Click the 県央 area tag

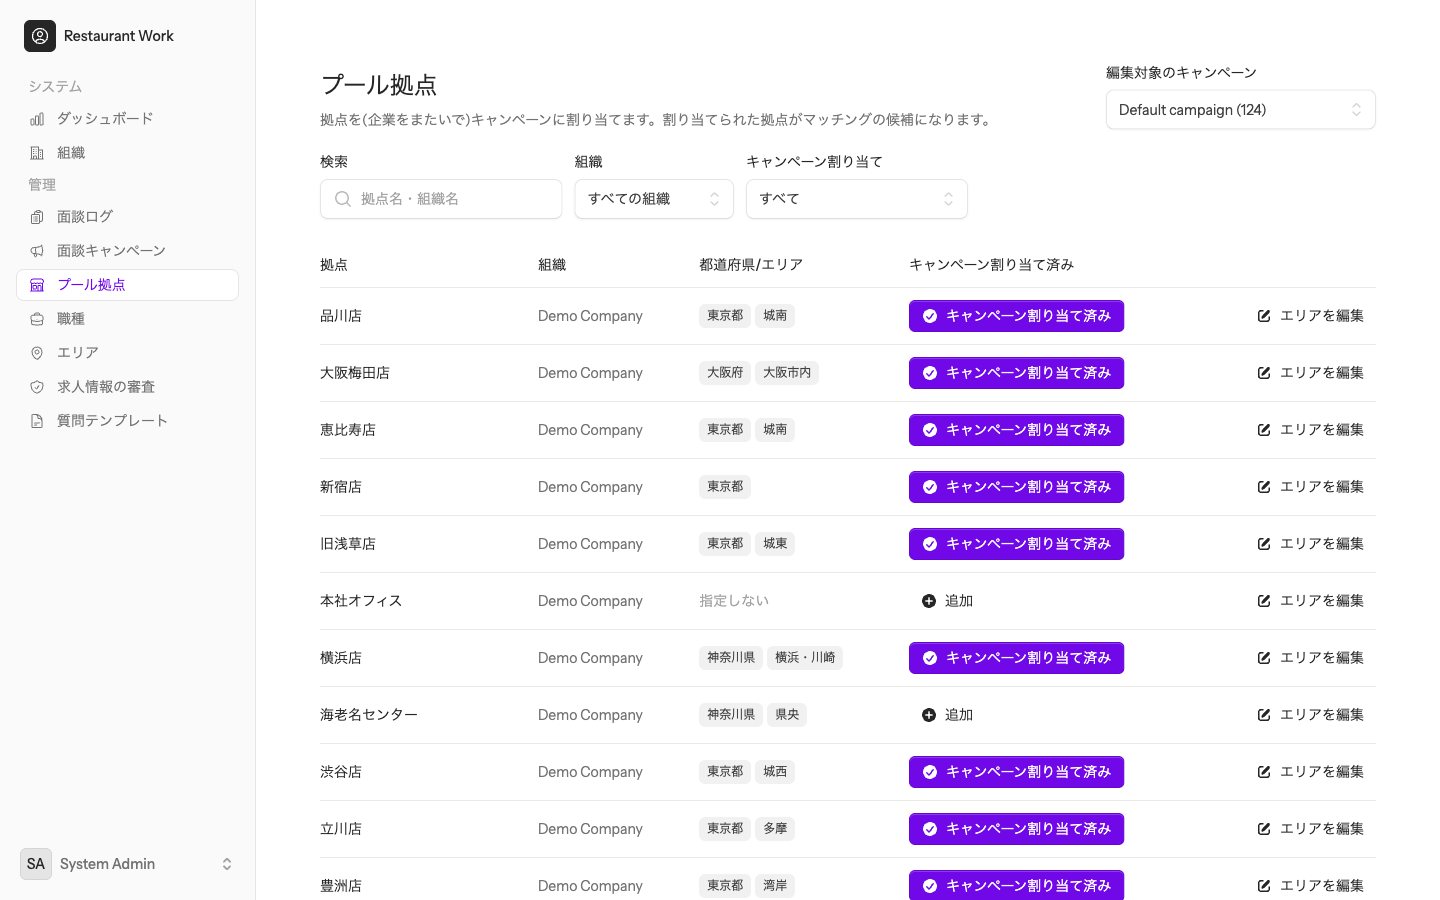point(787,715)
